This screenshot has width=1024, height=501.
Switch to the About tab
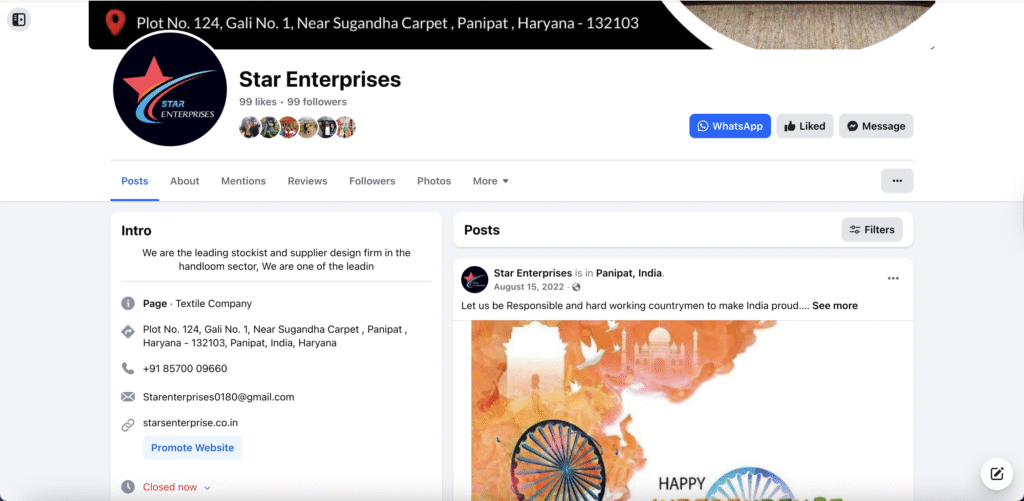pyautogui.click(x=185, y=181)
